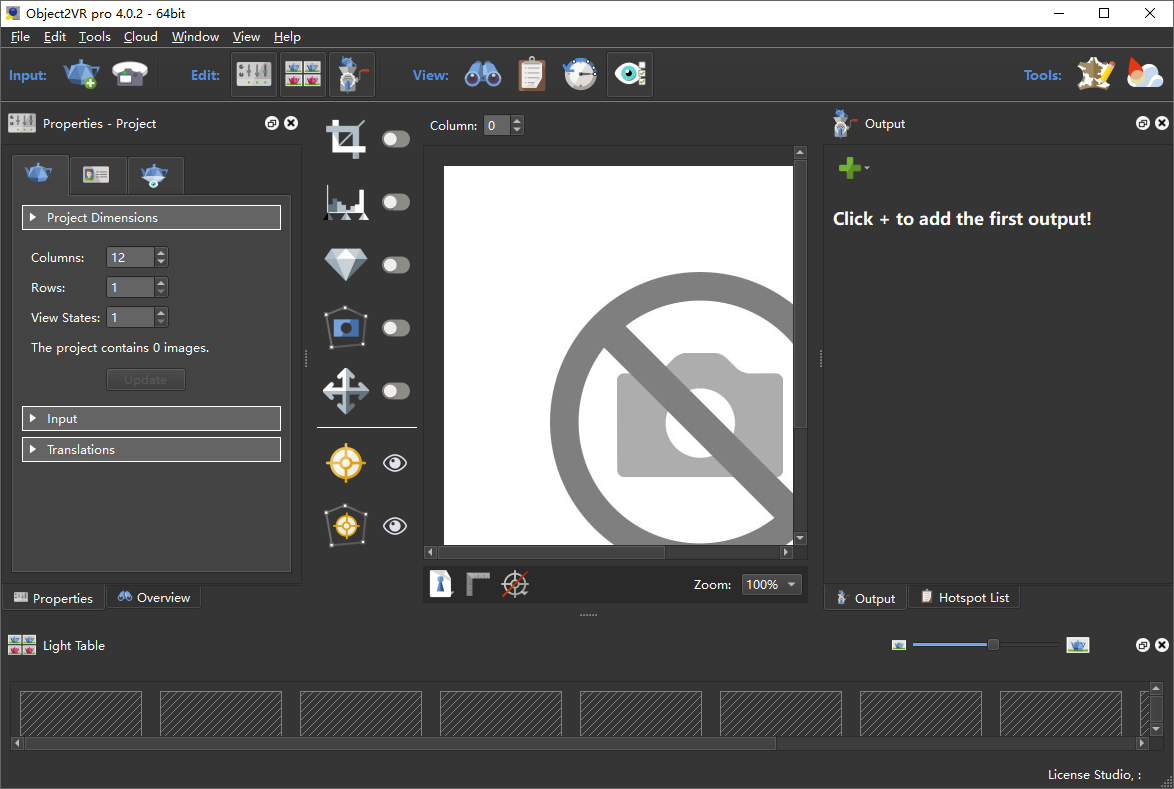Image resolution: width=1174 pixels, height=789 pixels.
Task: Click the small thumbnail size icon
Action: [x=899, y=645]
